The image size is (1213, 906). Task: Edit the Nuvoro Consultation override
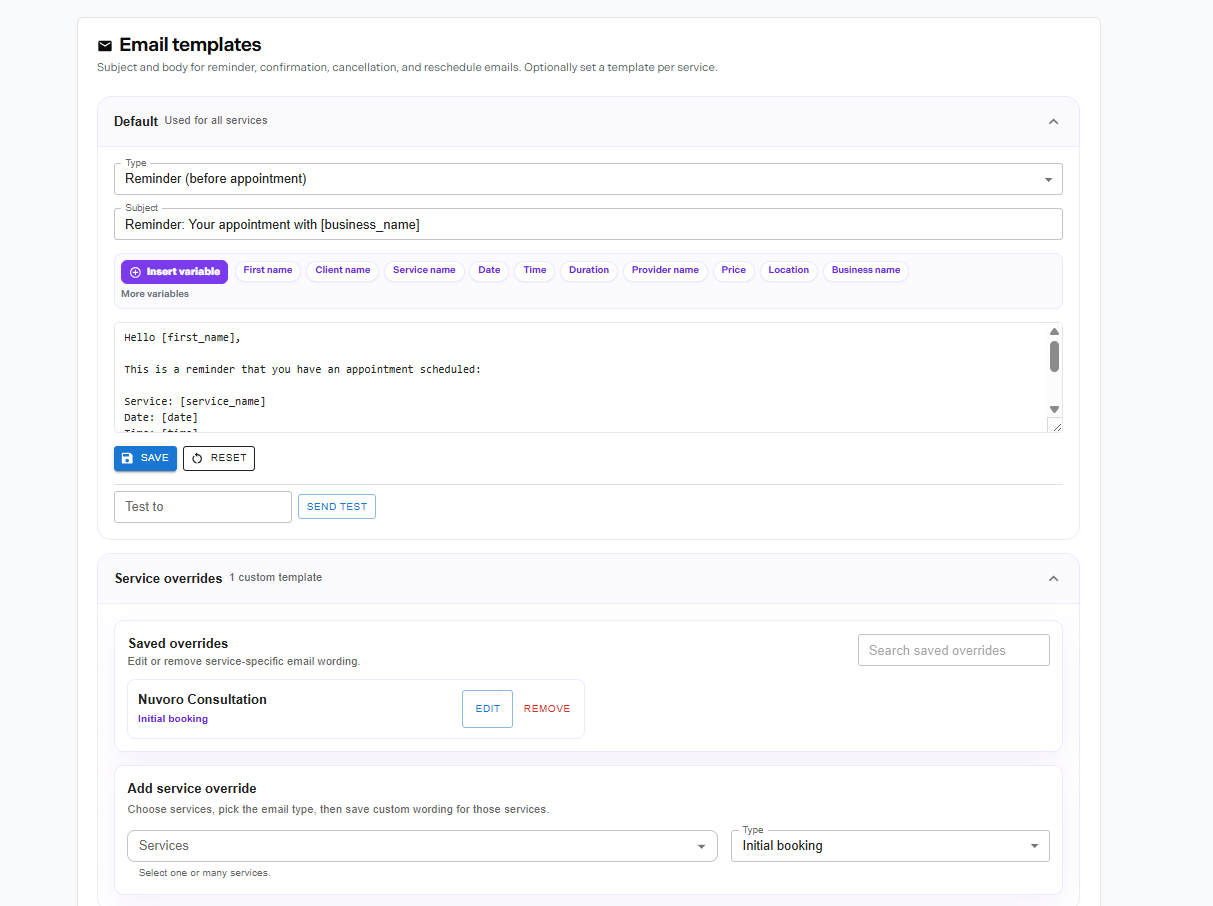[487, 709]
